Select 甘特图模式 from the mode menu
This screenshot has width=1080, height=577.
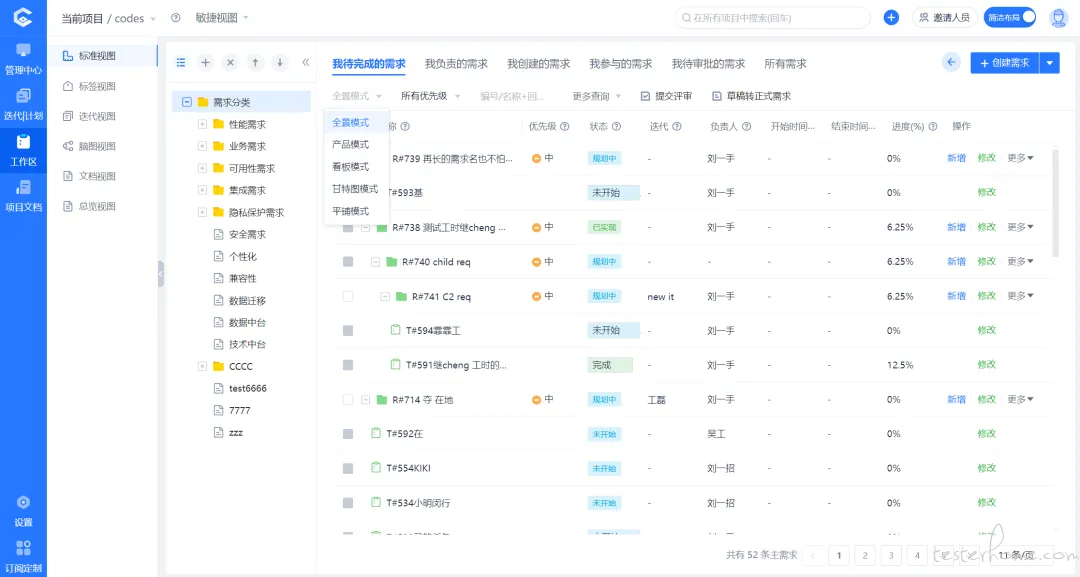click(355, 189)
